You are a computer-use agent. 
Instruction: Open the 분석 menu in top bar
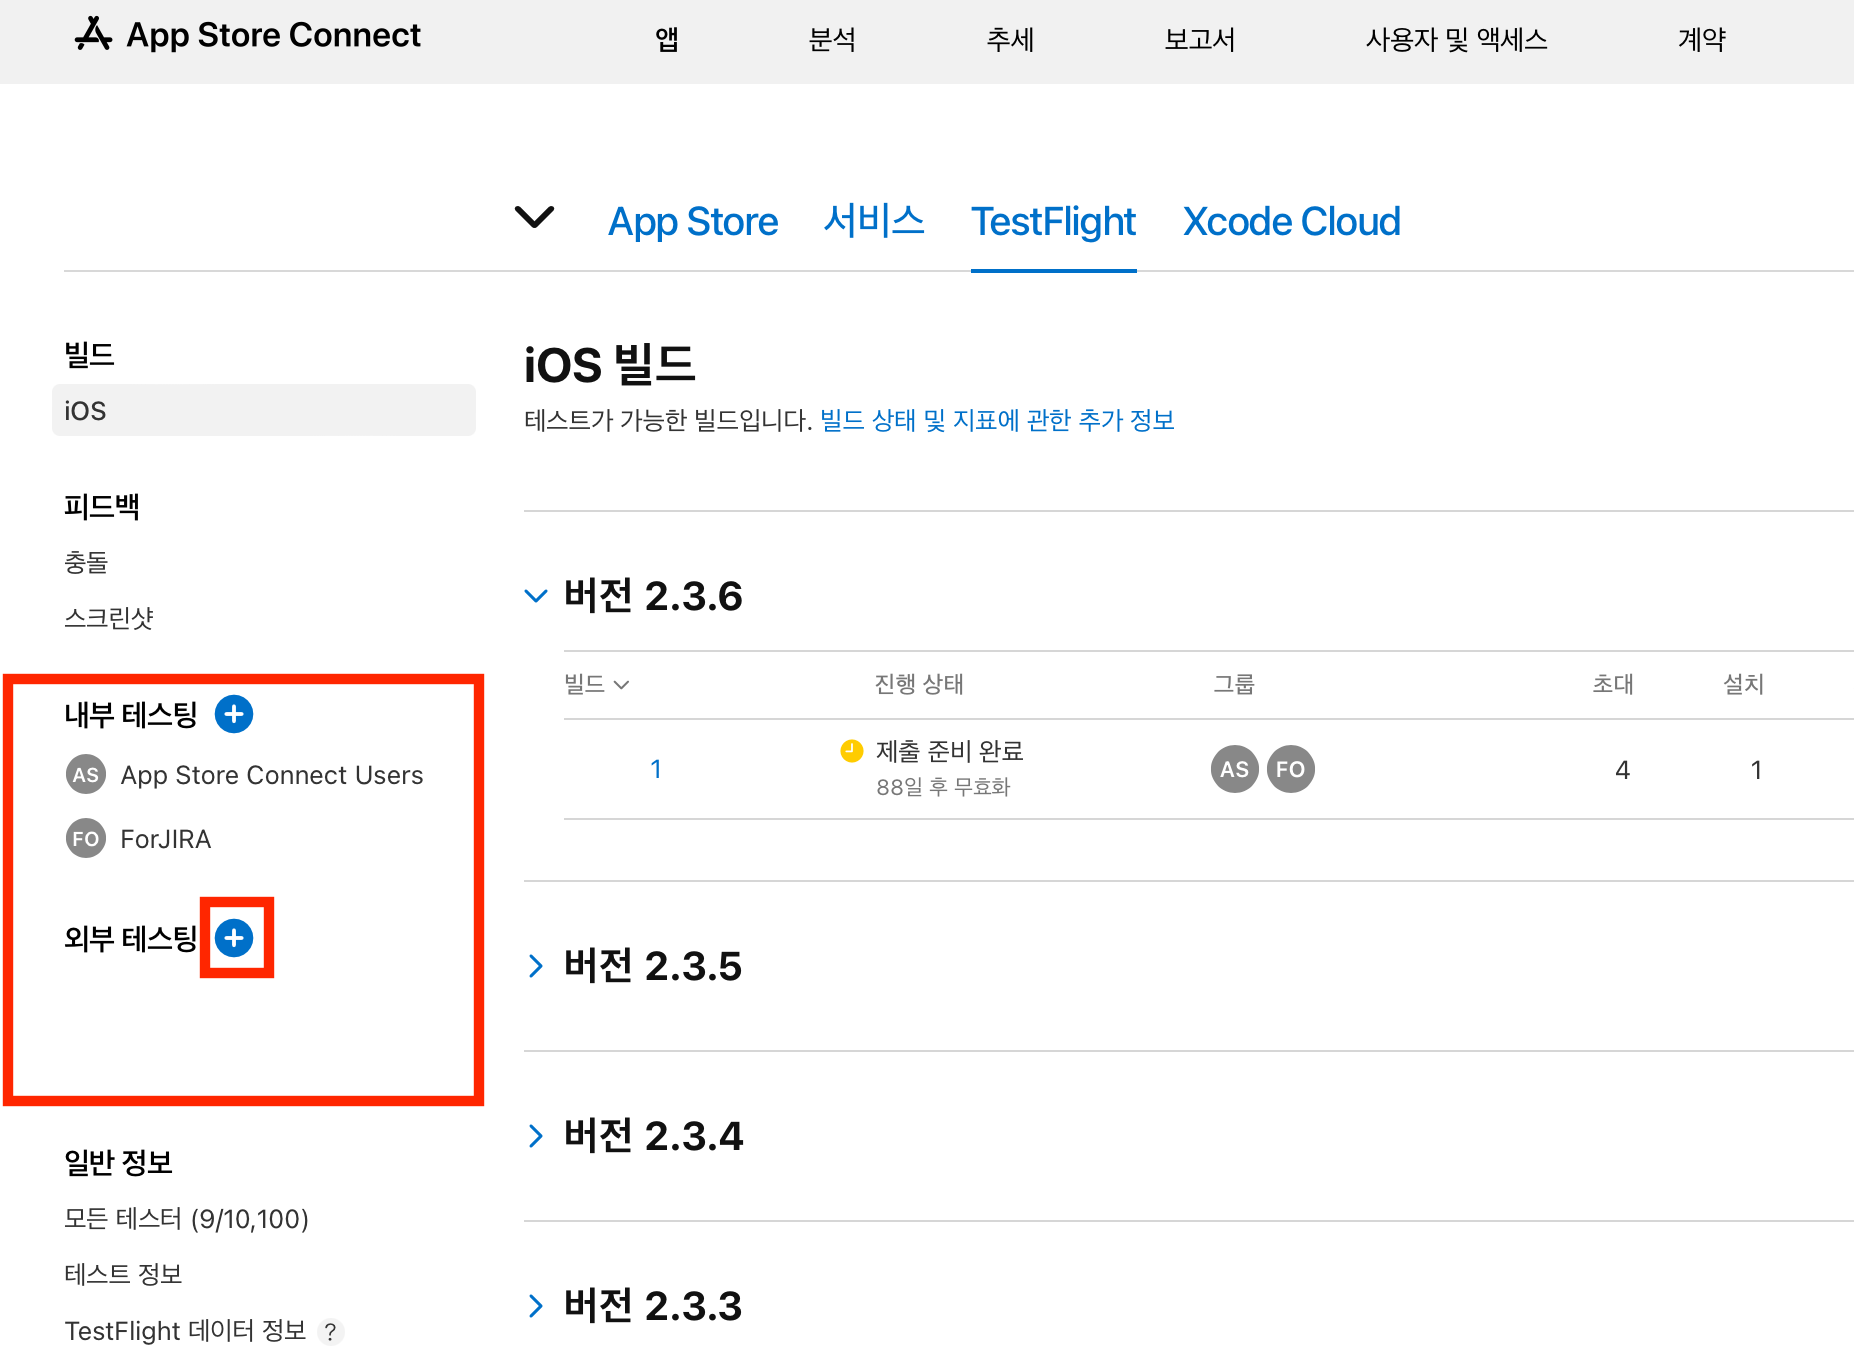tap(832, 40)
